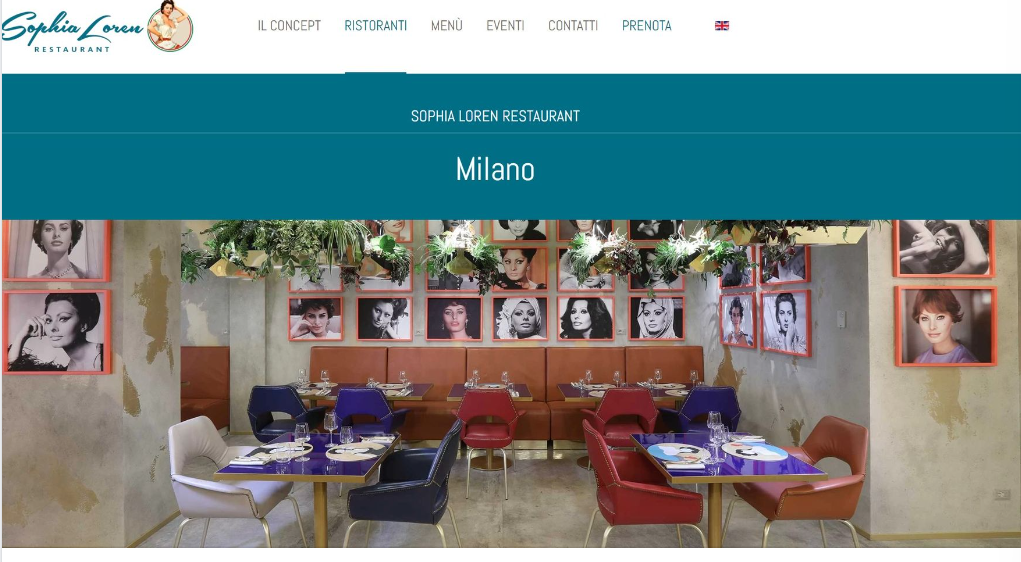Click the Sophia Loren Restaurant breadcrumb text

point(495,116)
